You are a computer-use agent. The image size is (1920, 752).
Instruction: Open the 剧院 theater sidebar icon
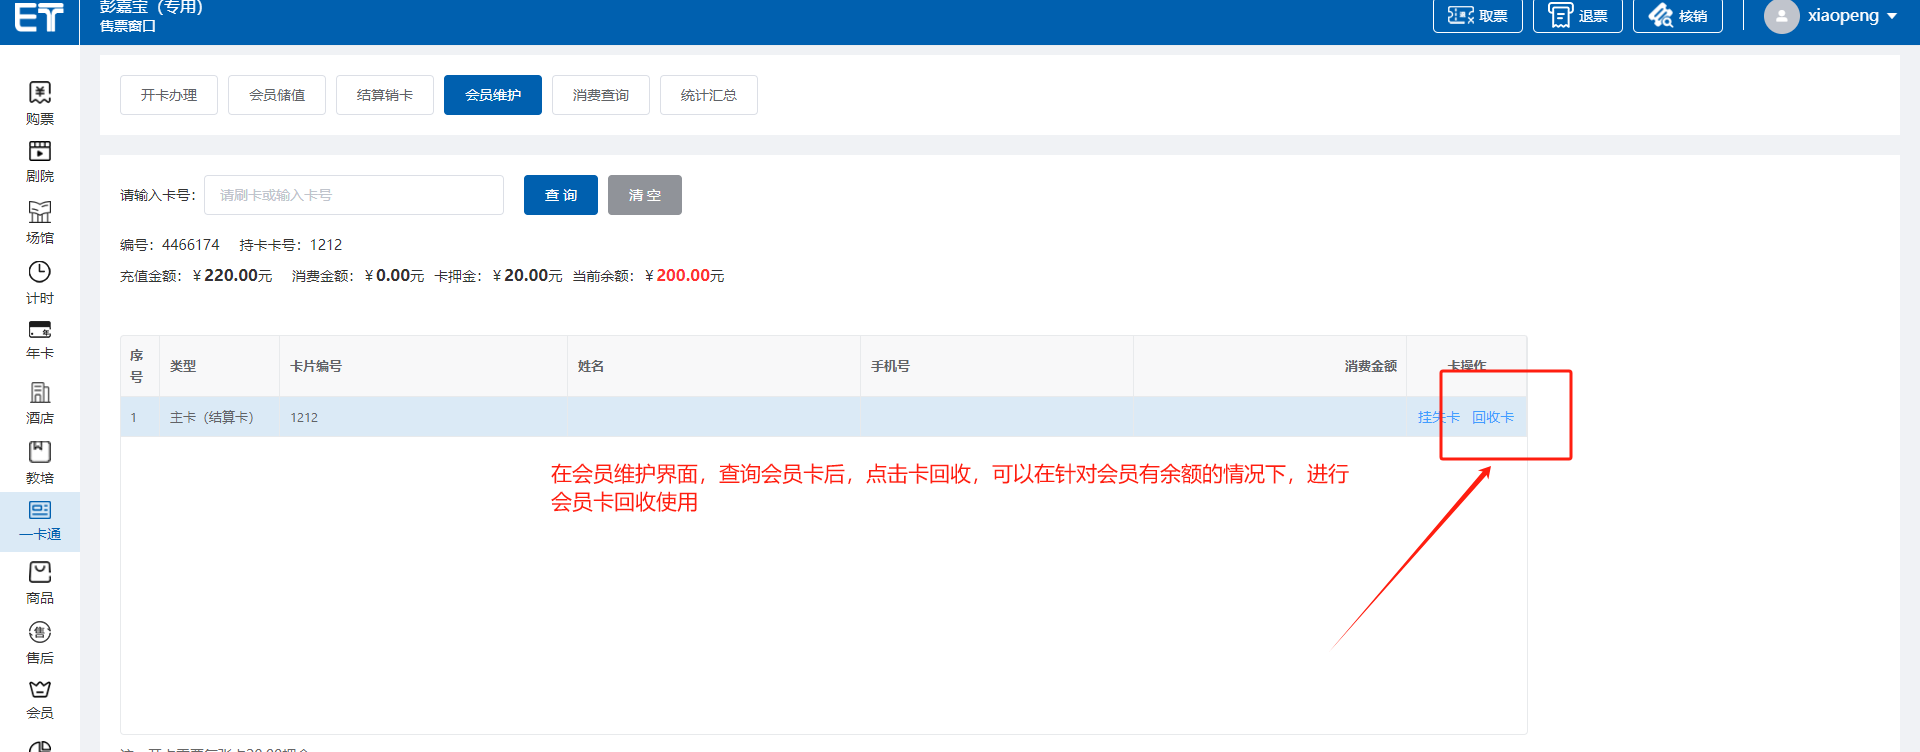[x=40, y=152]
